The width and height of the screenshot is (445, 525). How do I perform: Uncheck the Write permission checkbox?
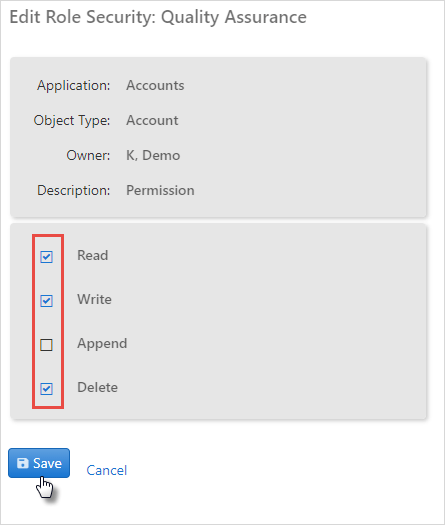click(46, 301)
